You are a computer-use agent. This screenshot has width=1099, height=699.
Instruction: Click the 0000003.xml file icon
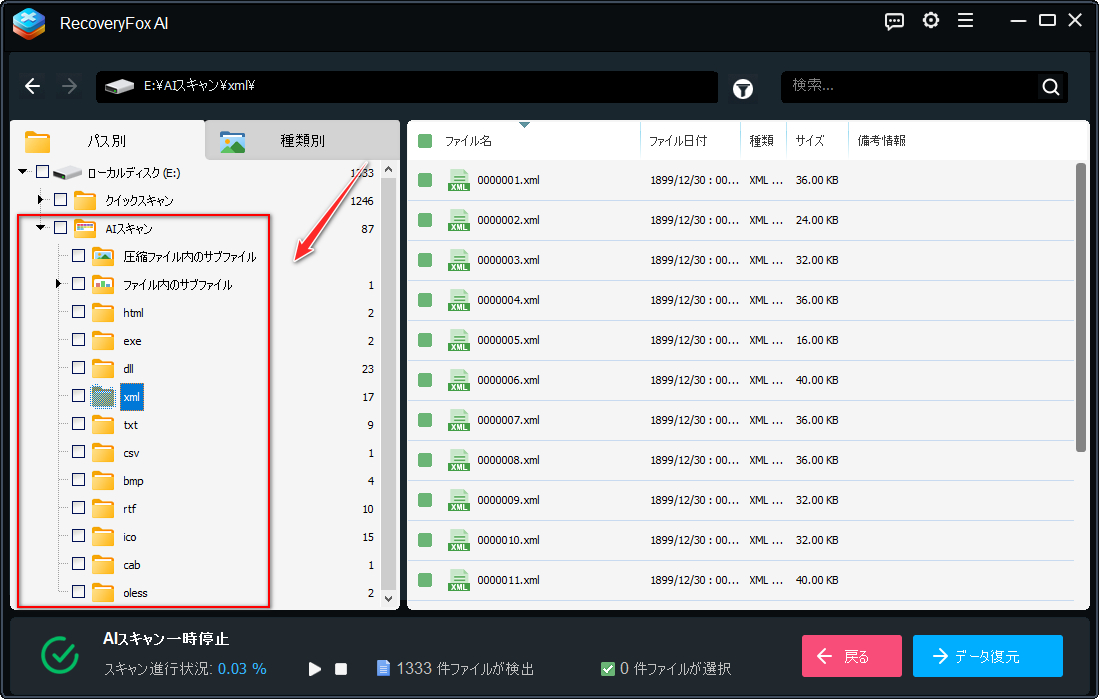tap(459, 260)
